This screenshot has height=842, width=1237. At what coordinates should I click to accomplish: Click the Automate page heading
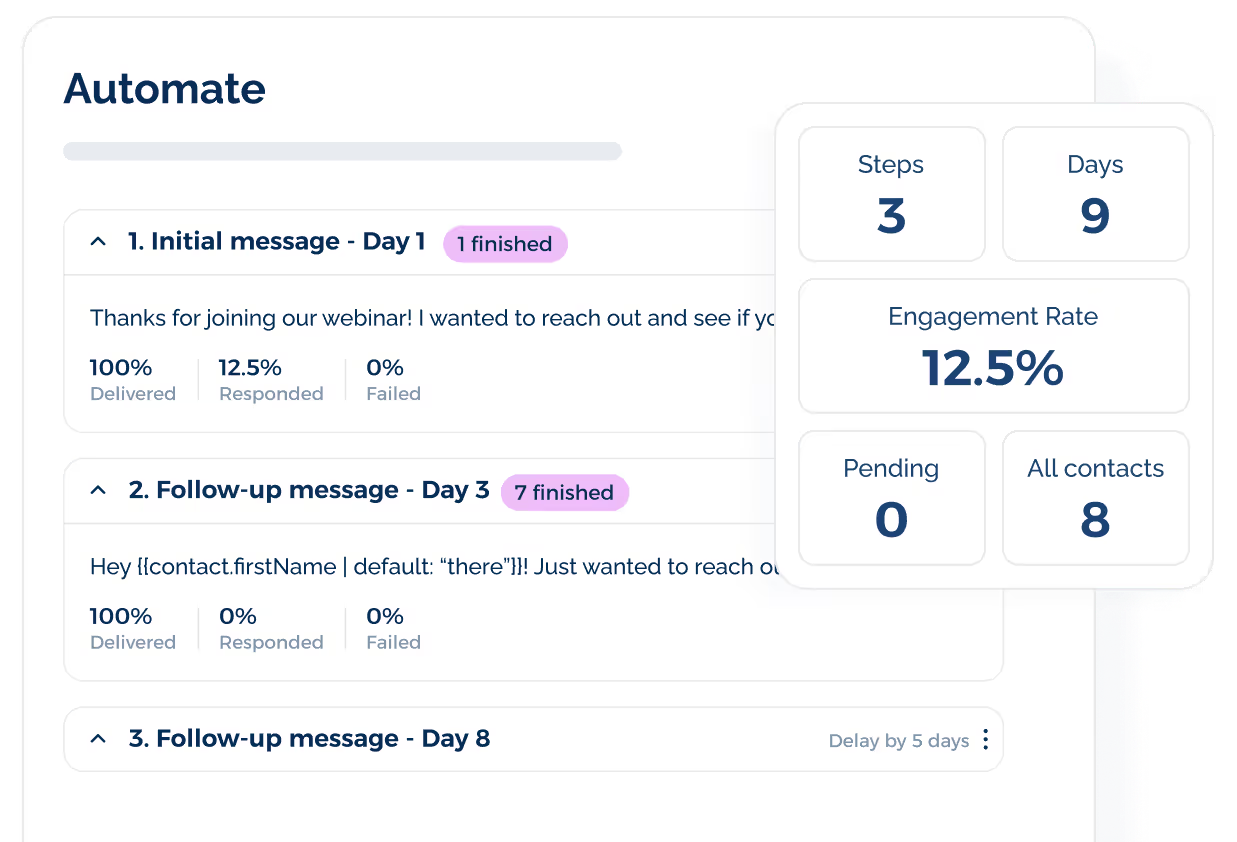pyautogui.click(x=164, y=89)
